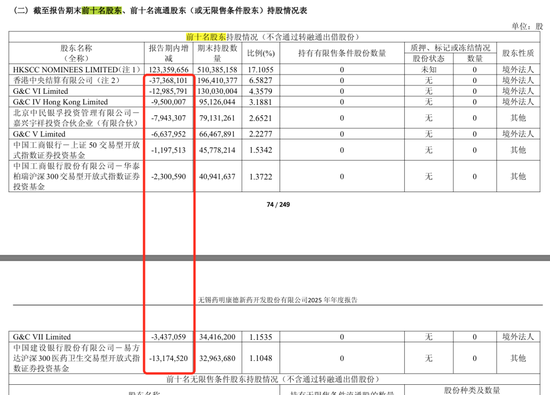Click the 香港中央结算有限公司 row name
Screen dimensions: 550x395
(x=66, y=80)
